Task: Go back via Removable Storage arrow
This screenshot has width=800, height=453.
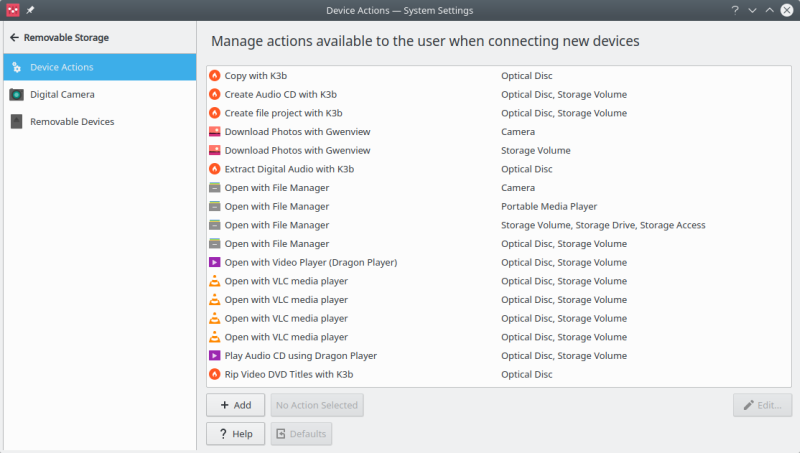Action: [14, 38]
